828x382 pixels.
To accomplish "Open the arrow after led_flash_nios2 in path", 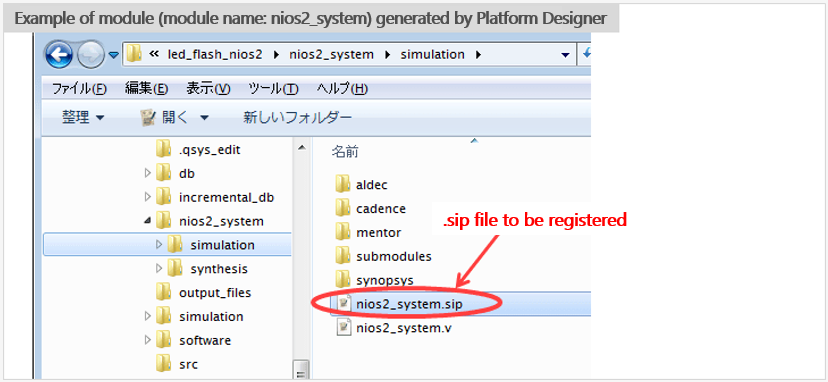I will point(276,54).
